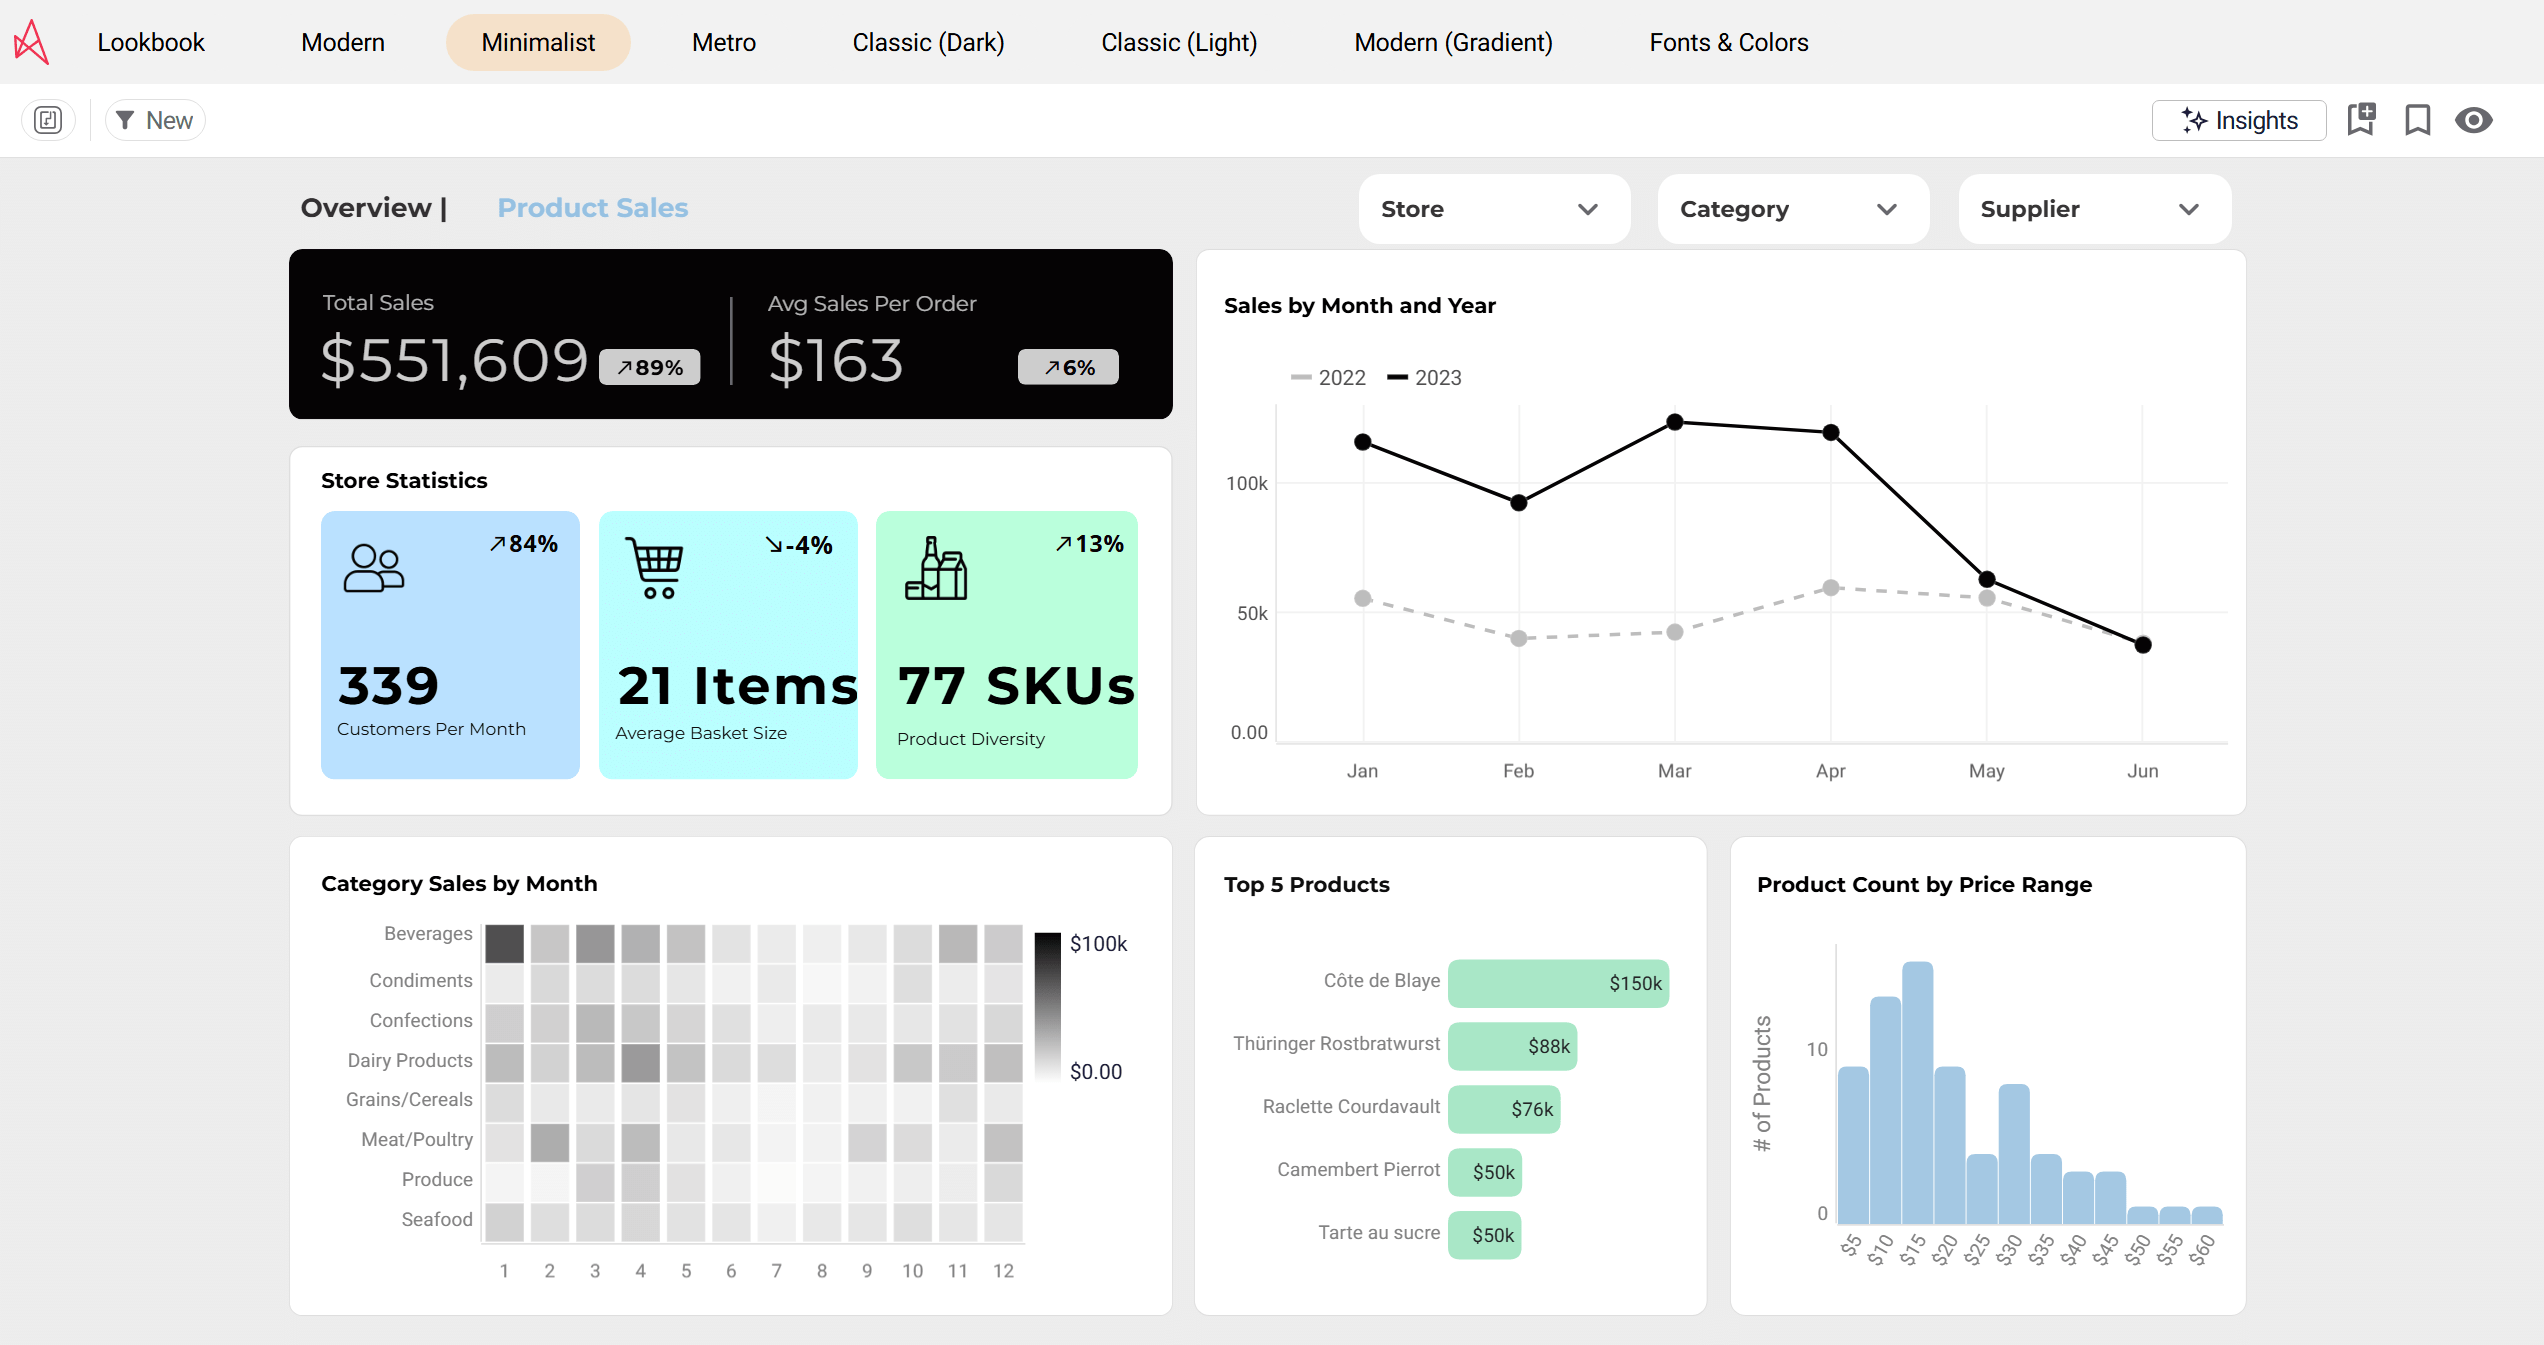Click the shopping cart icon

coord(655,568)
